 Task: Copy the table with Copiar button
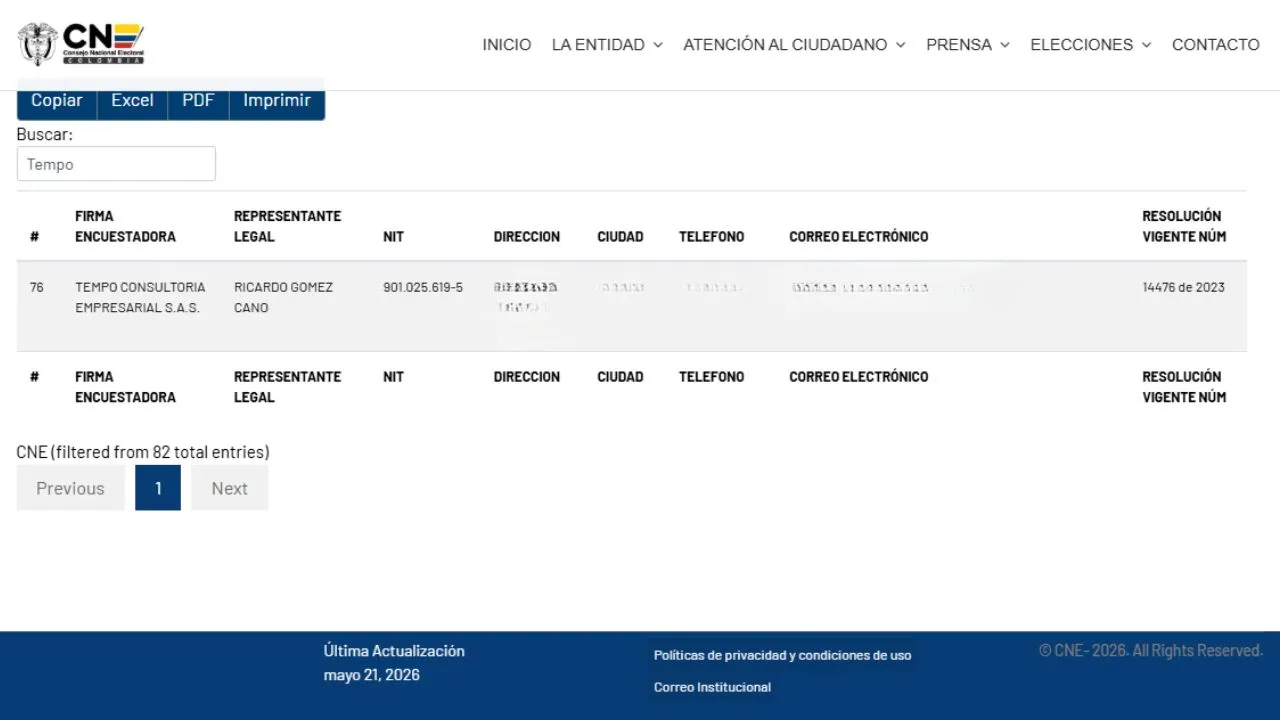click(57, 100)
